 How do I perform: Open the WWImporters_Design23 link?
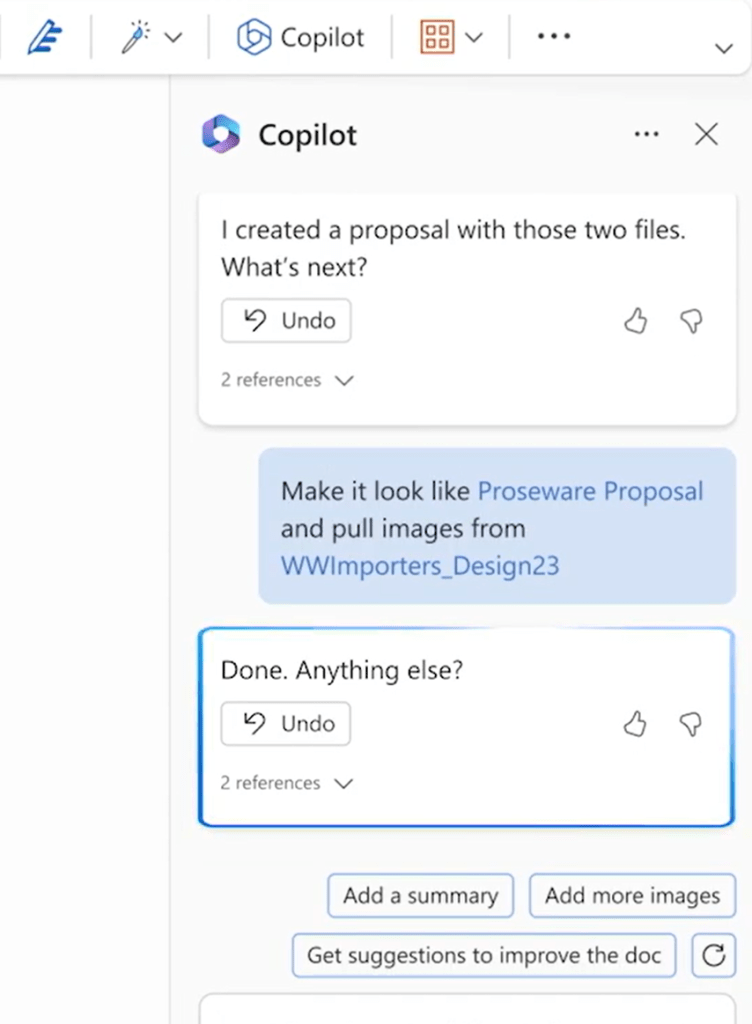click(420, 565)
